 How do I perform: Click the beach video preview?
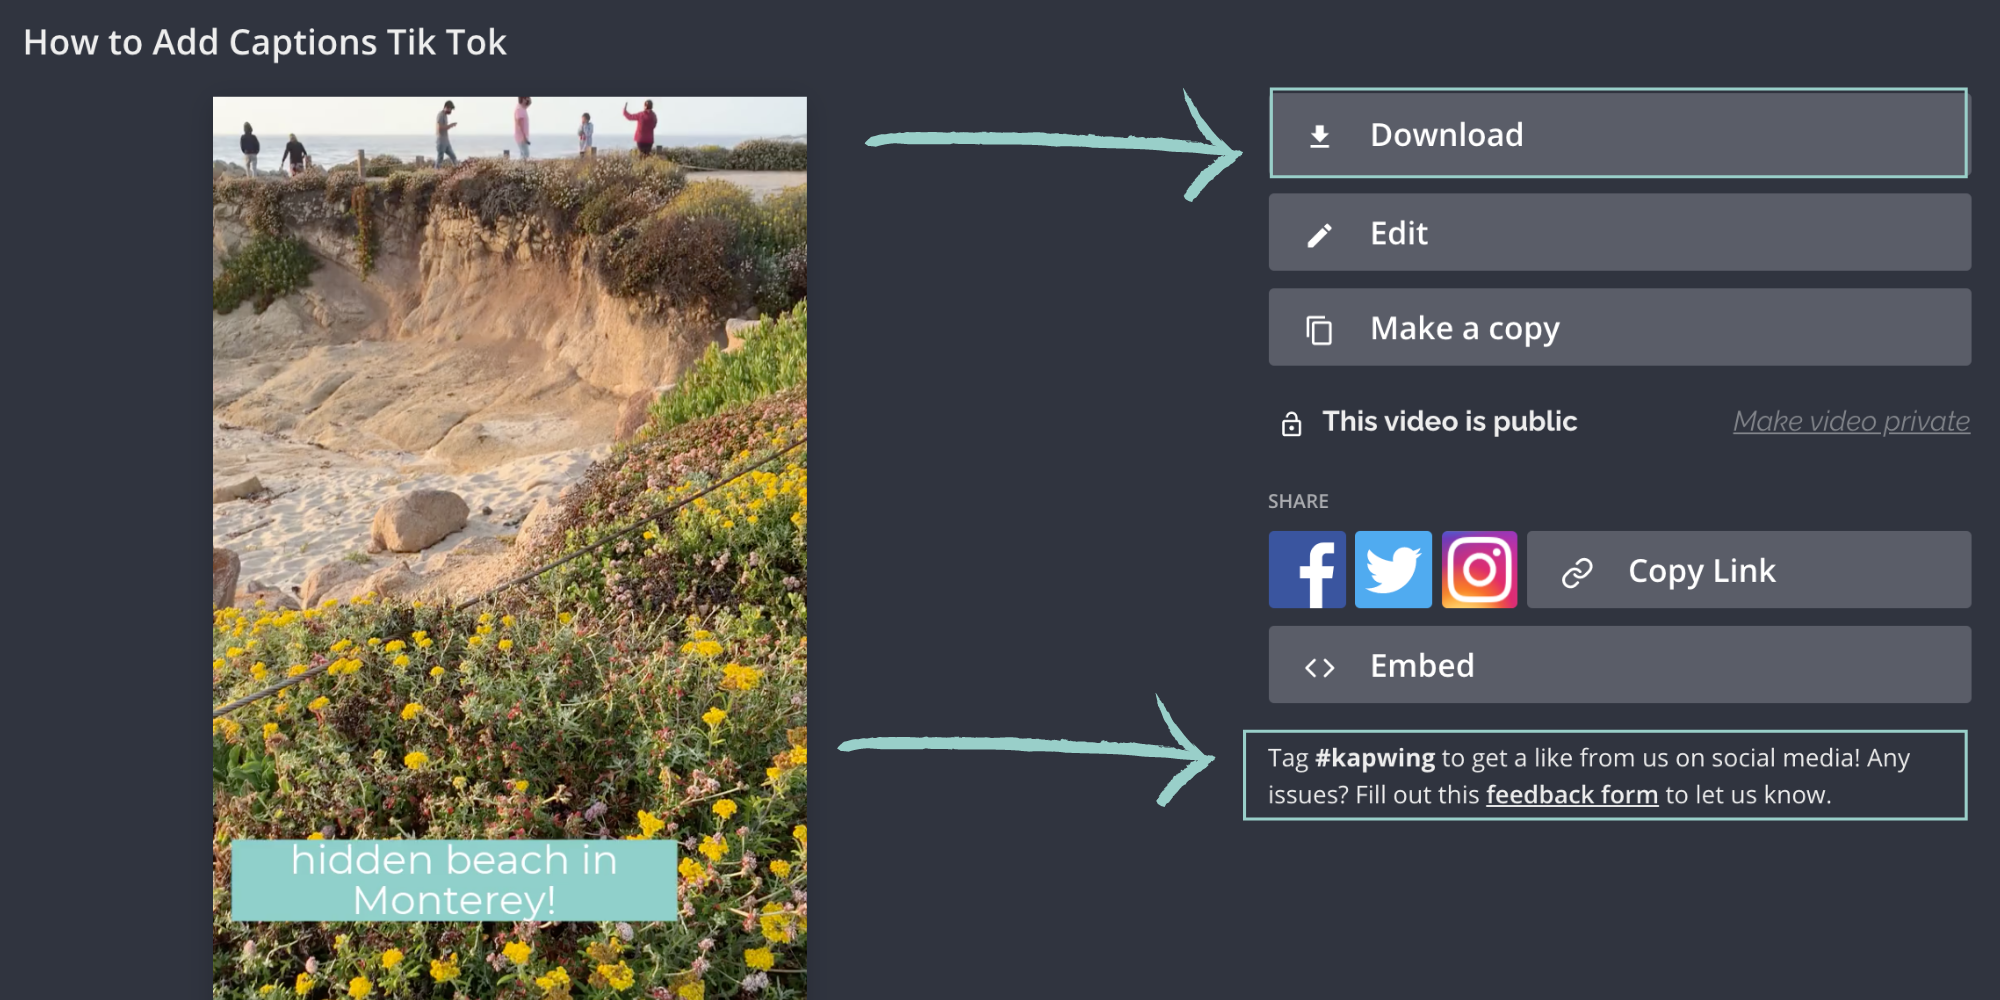coord(509,450)
